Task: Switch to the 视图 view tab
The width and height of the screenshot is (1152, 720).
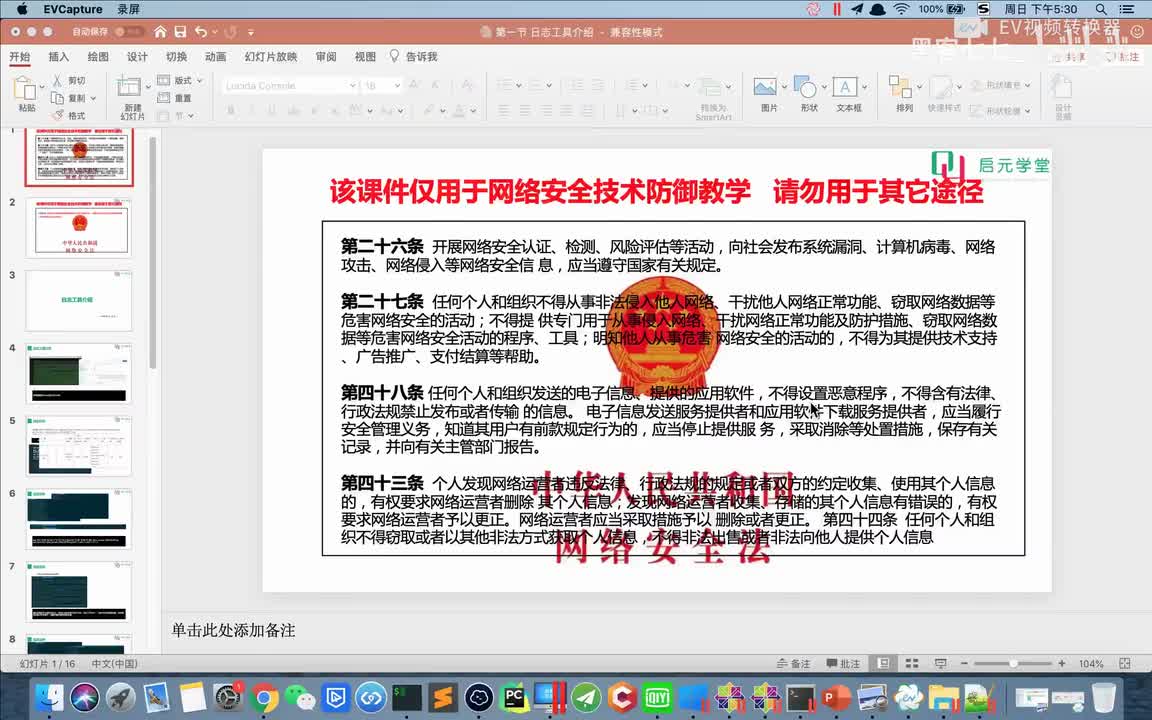Action: (365, 57)
